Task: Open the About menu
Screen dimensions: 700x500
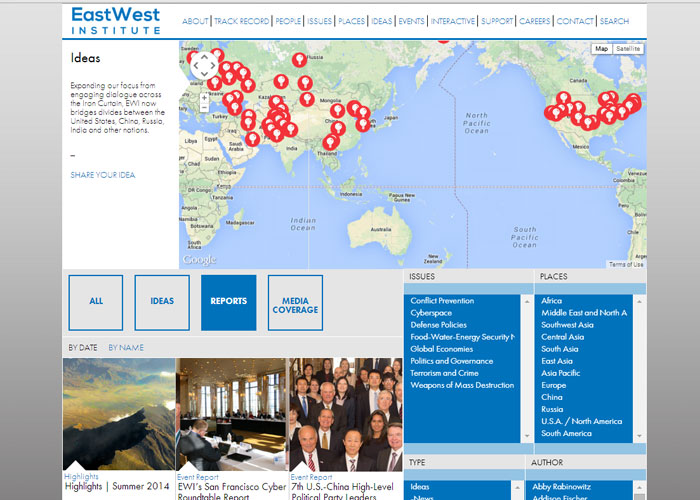Action: [195, 21]
